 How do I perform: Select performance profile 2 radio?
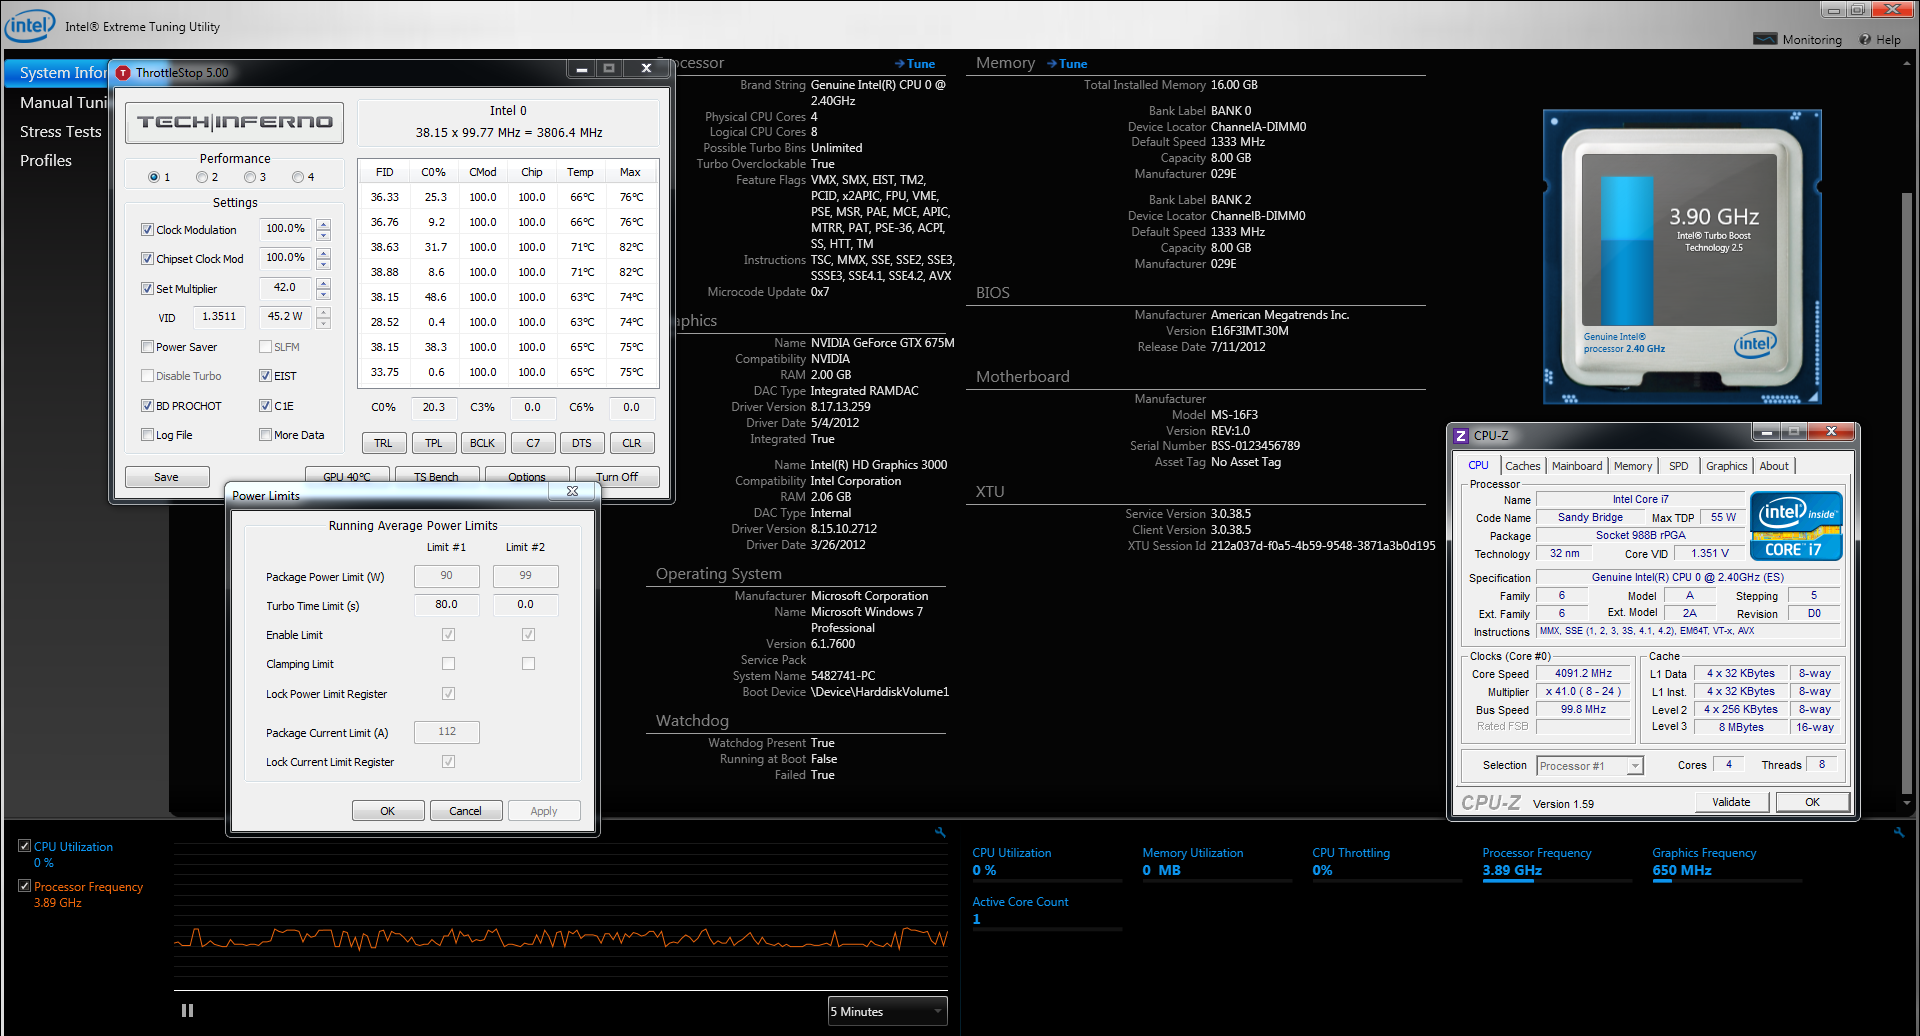(x=202, y=177)
